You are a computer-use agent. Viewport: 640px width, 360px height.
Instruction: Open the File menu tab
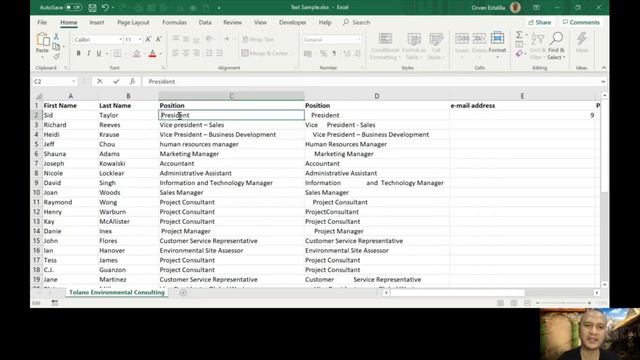(42, 22)
